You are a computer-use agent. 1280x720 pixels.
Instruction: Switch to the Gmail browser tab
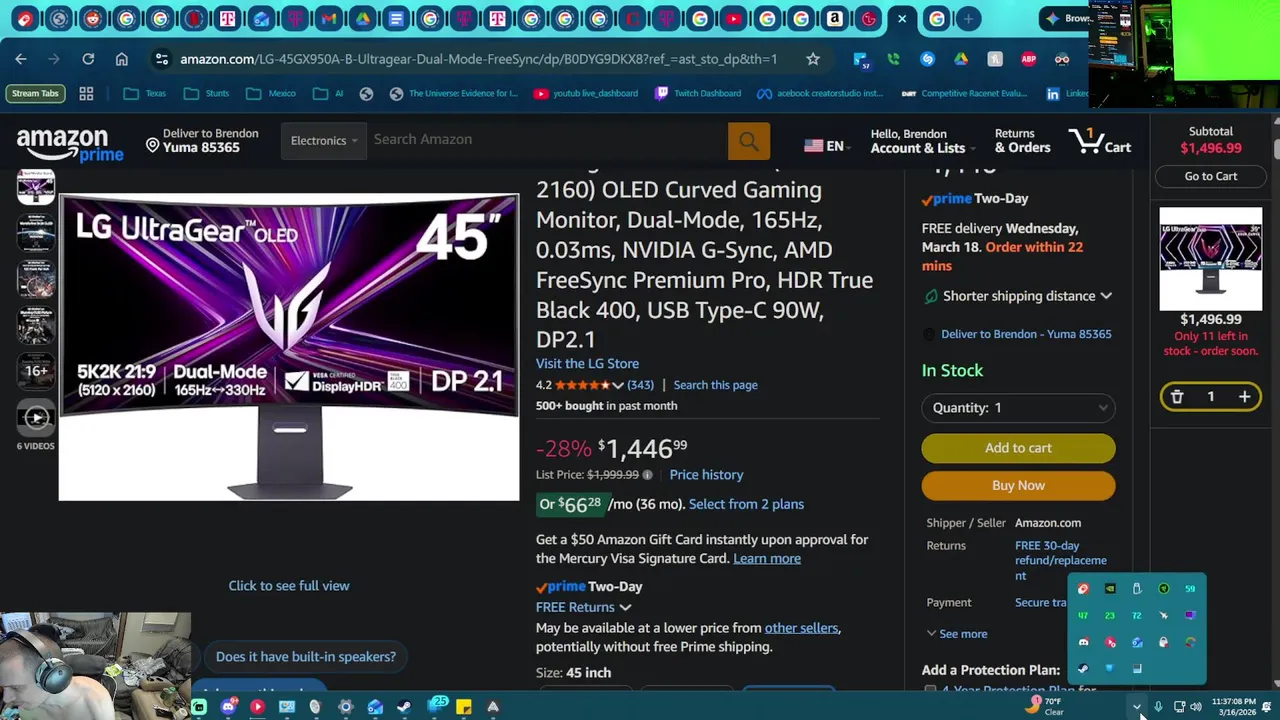point(329,18)
